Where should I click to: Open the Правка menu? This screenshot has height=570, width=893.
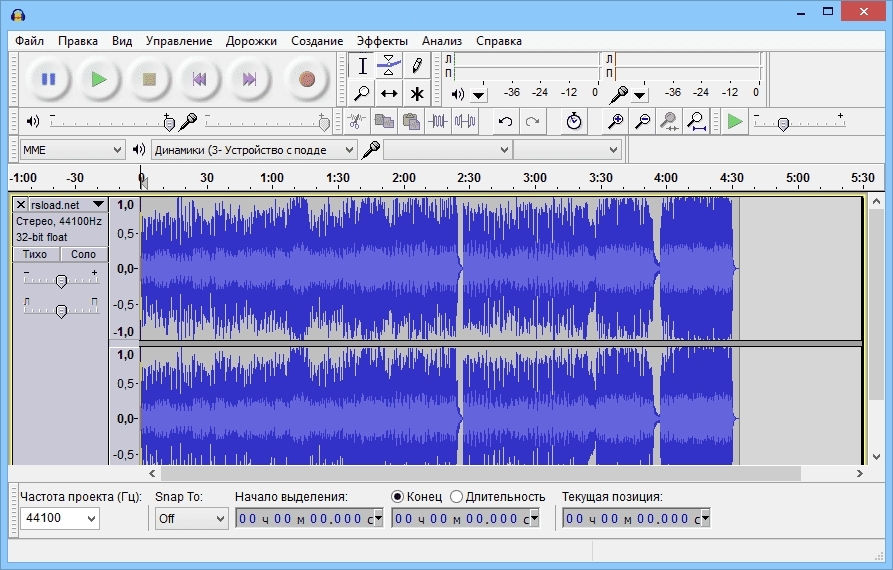(77, 41)
